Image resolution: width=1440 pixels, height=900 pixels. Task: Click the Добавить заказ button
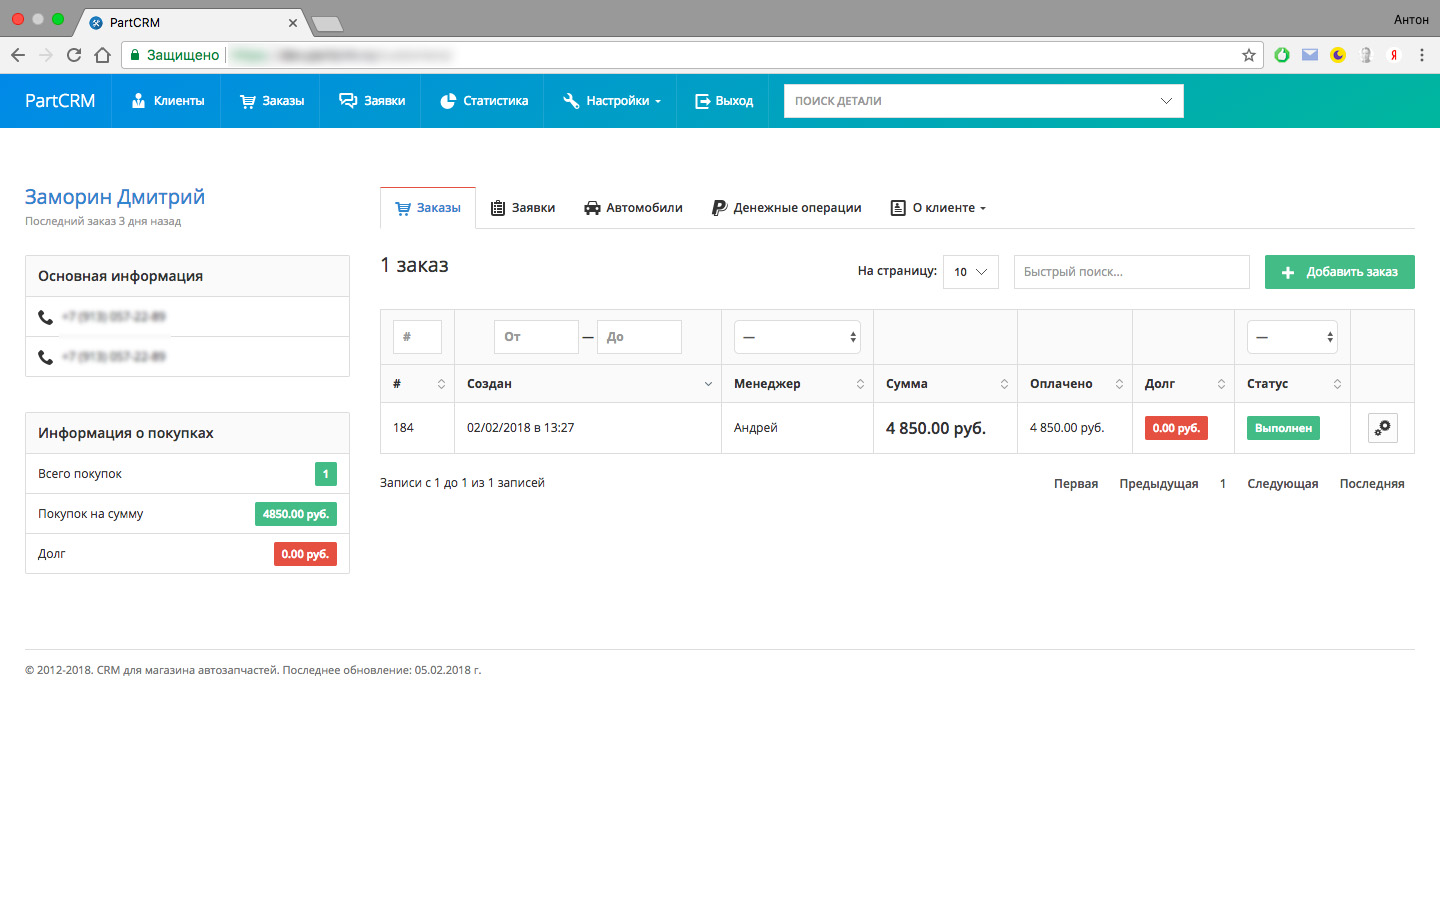tap(1339, 272)
